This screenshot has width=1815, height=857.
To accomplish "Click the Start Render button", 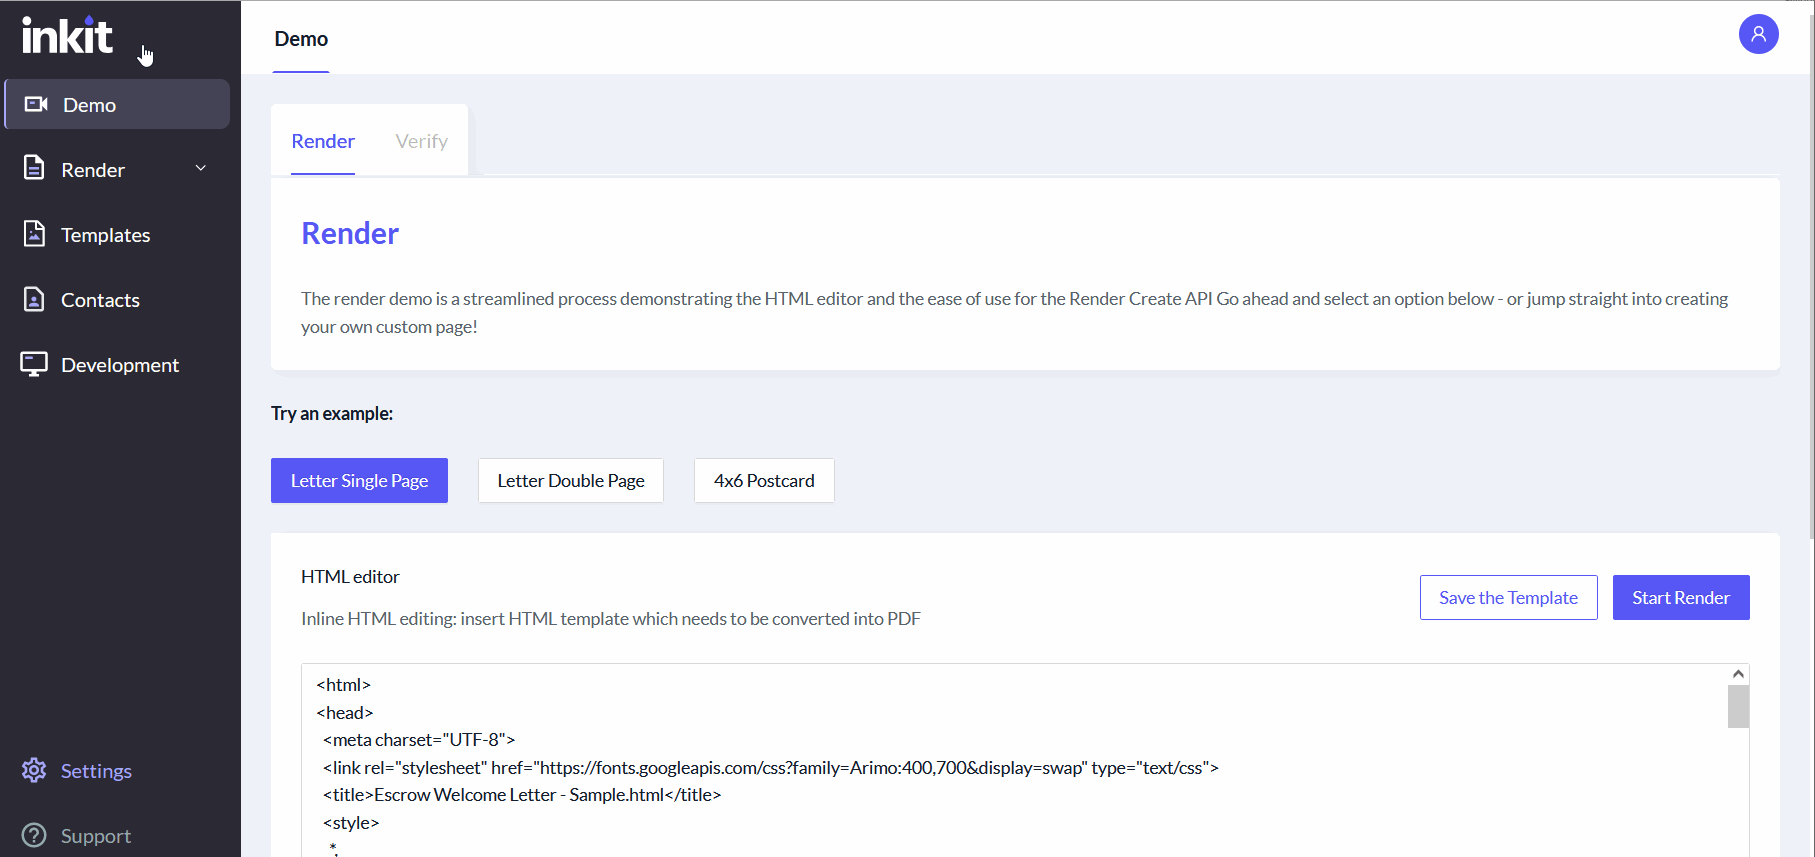I will point(1681,597).
